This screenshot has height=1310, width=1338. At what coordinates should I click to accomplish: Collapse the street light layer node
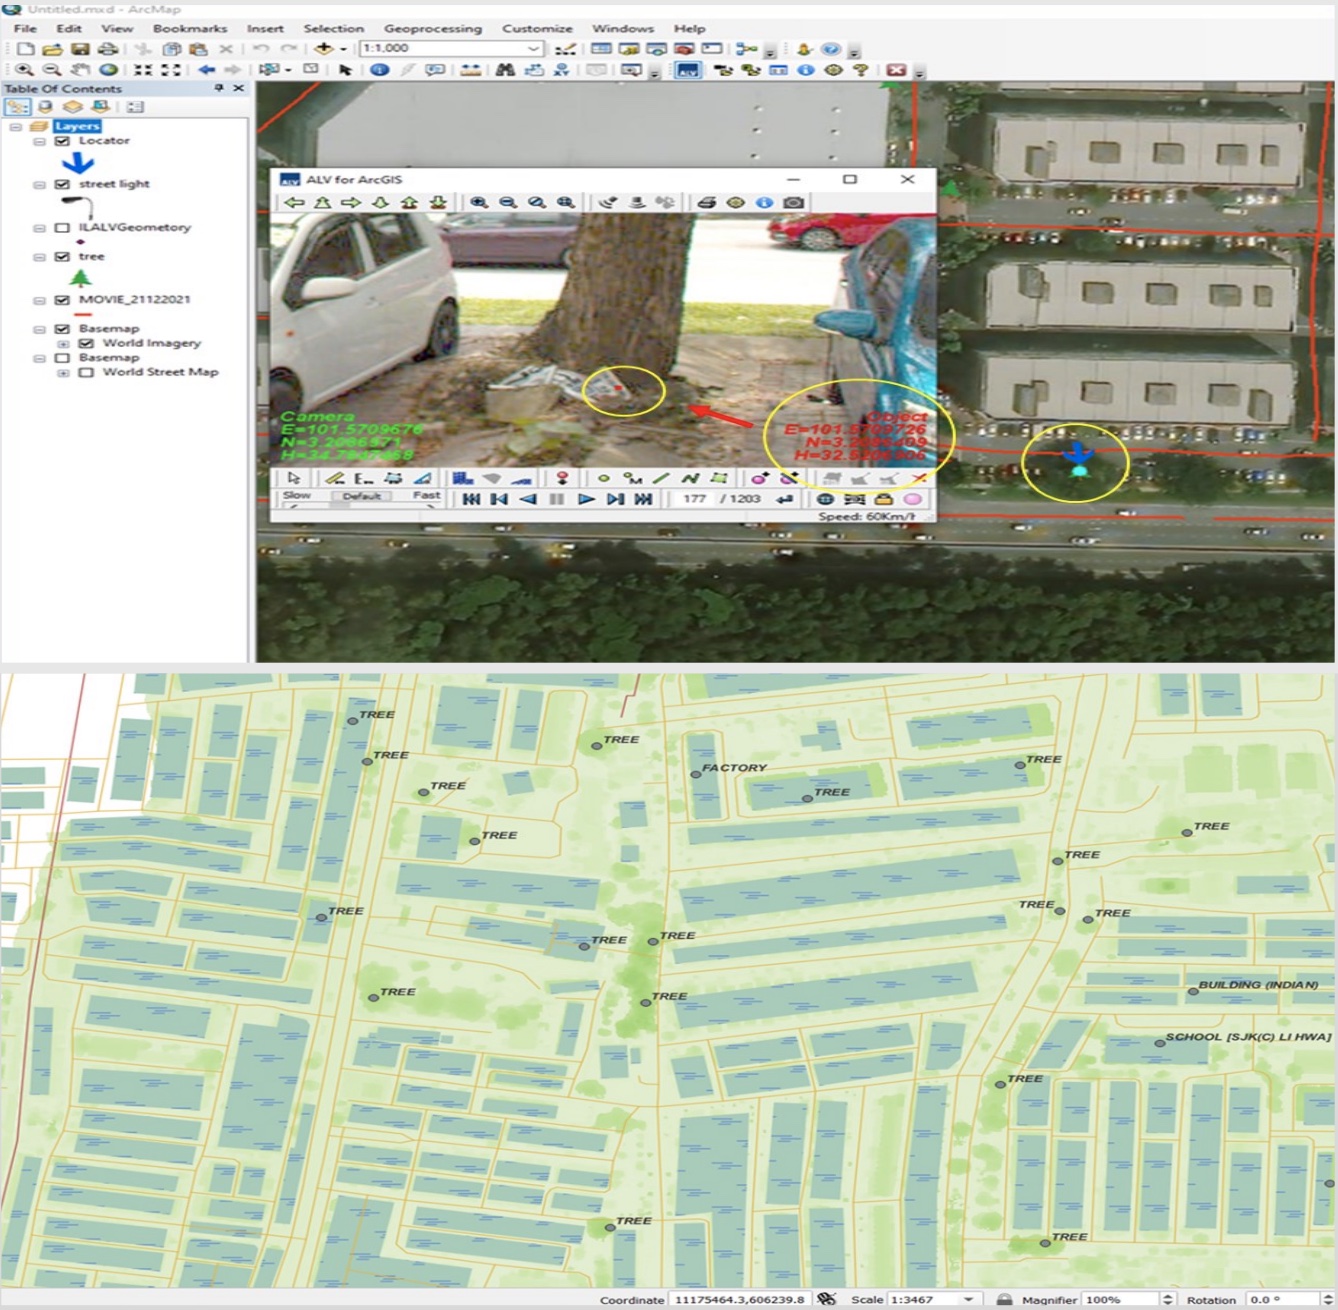tap(39, 185)
